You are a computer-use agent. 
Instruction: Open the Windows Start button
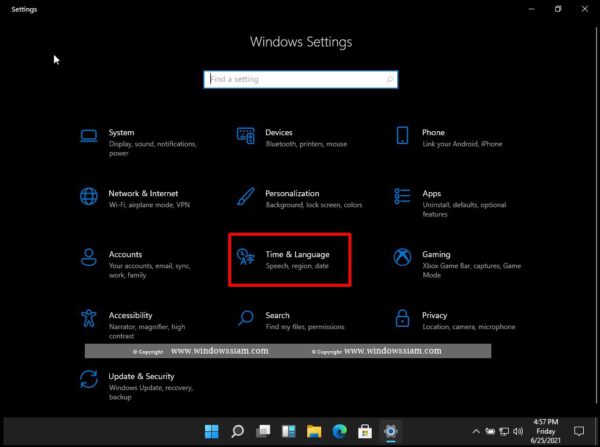pyautogui.click(x=212, y=432)
